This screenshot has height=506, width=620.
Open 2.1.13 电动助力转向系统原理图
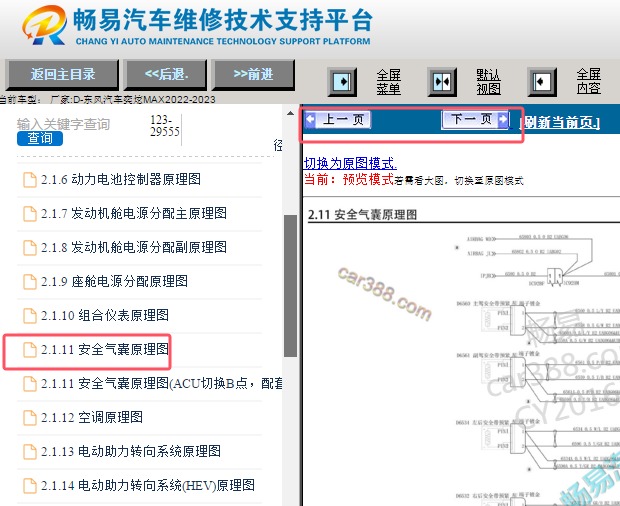pyautogui.click(x=130, y=451)
